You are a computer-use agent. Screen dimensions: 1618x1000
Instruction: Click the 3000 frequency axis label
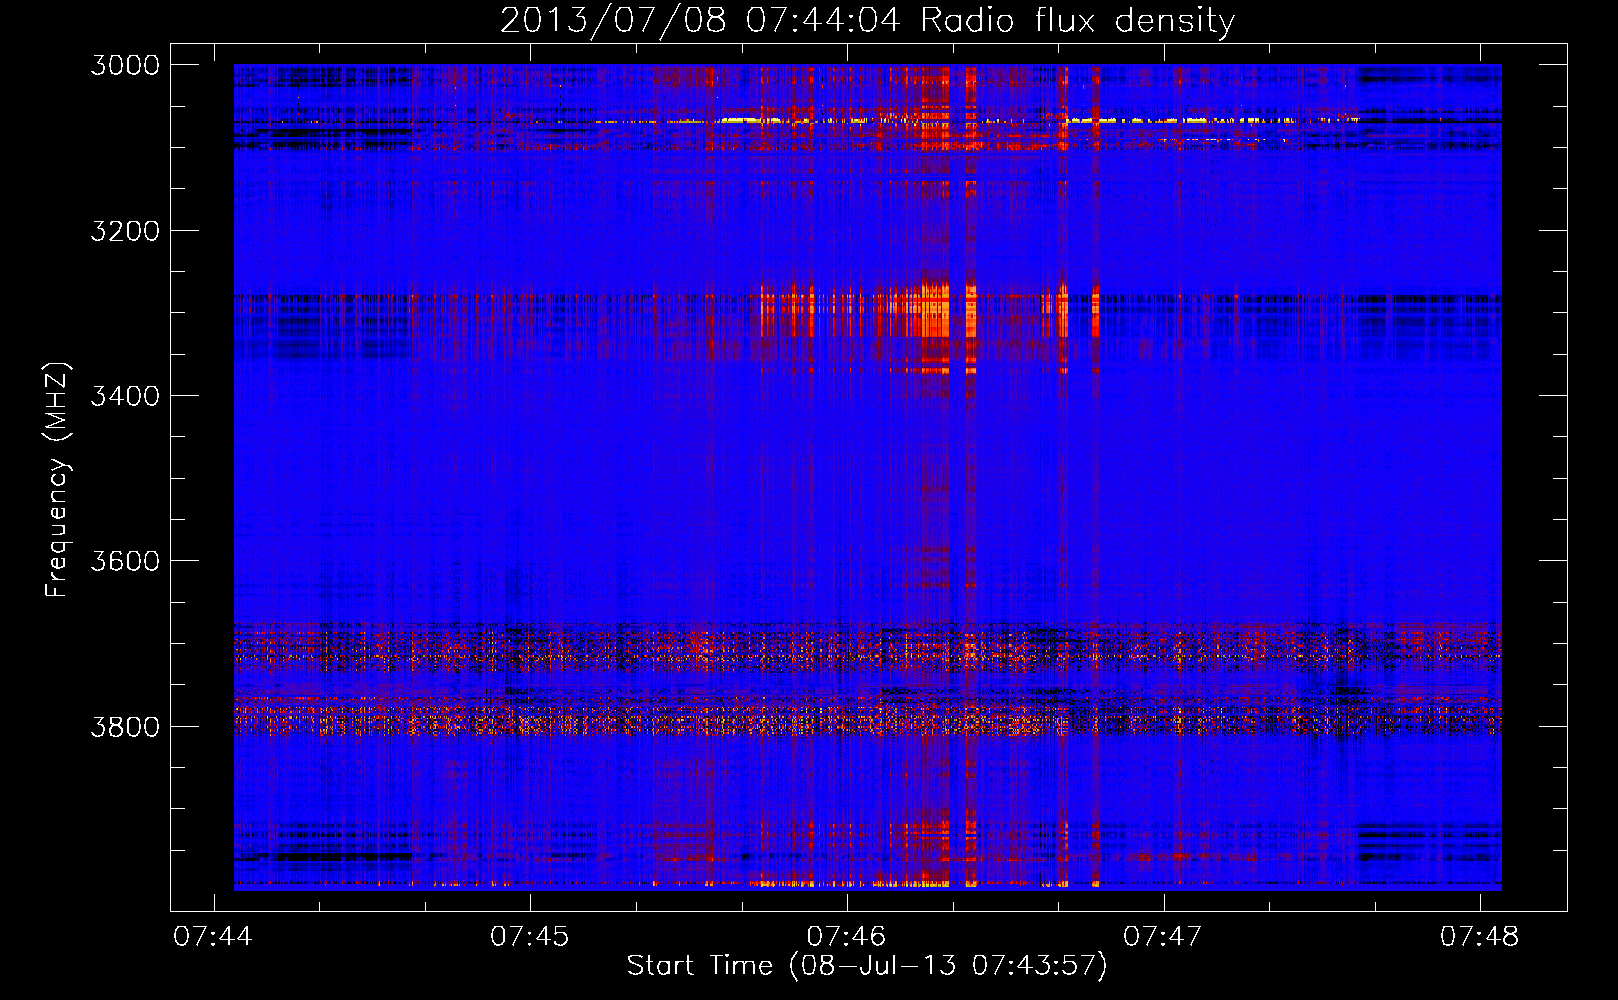(125, 65)
